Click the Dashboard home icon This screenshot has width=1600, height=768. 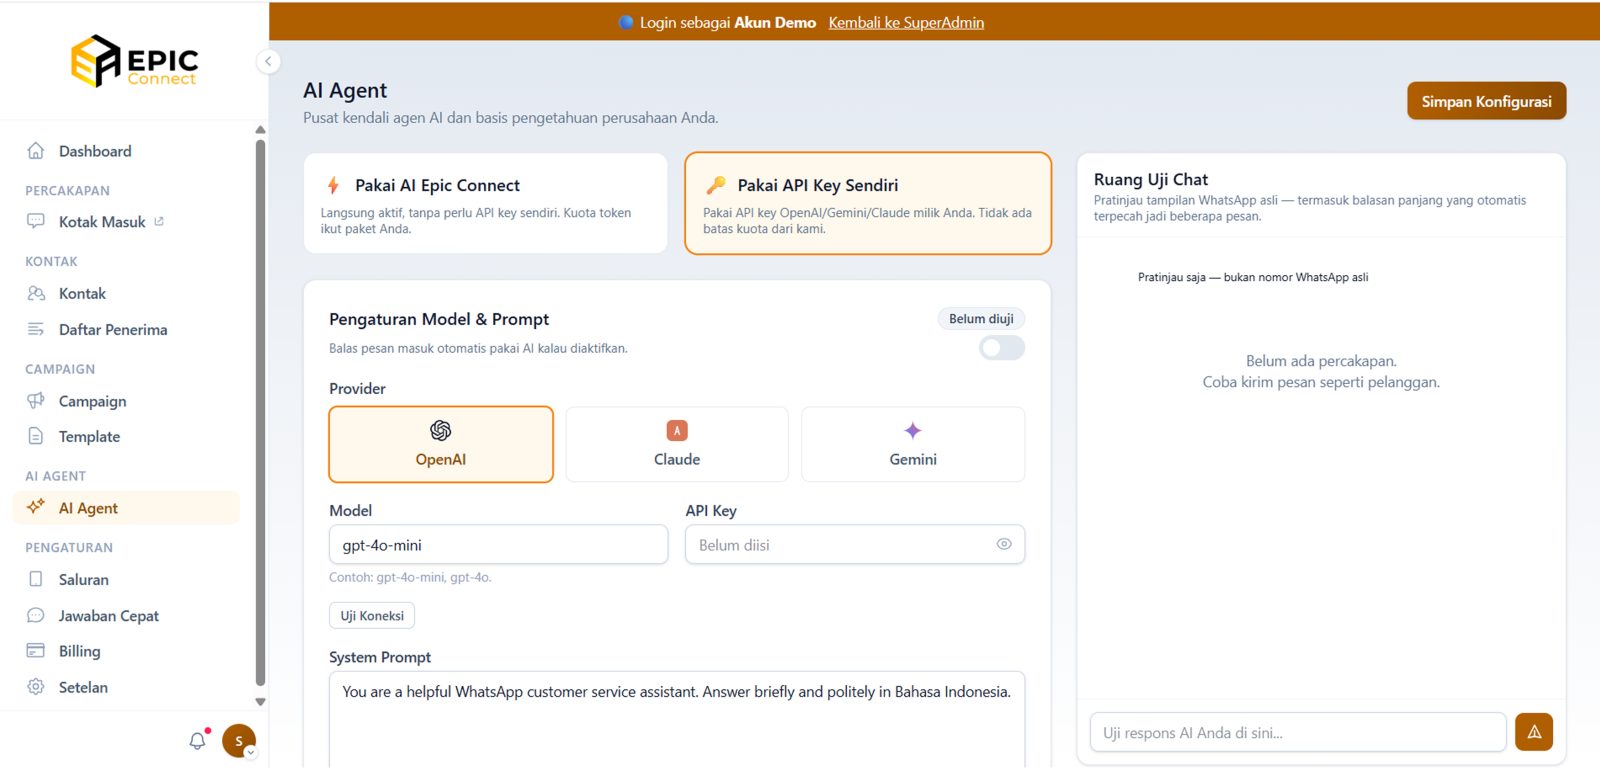36,151
